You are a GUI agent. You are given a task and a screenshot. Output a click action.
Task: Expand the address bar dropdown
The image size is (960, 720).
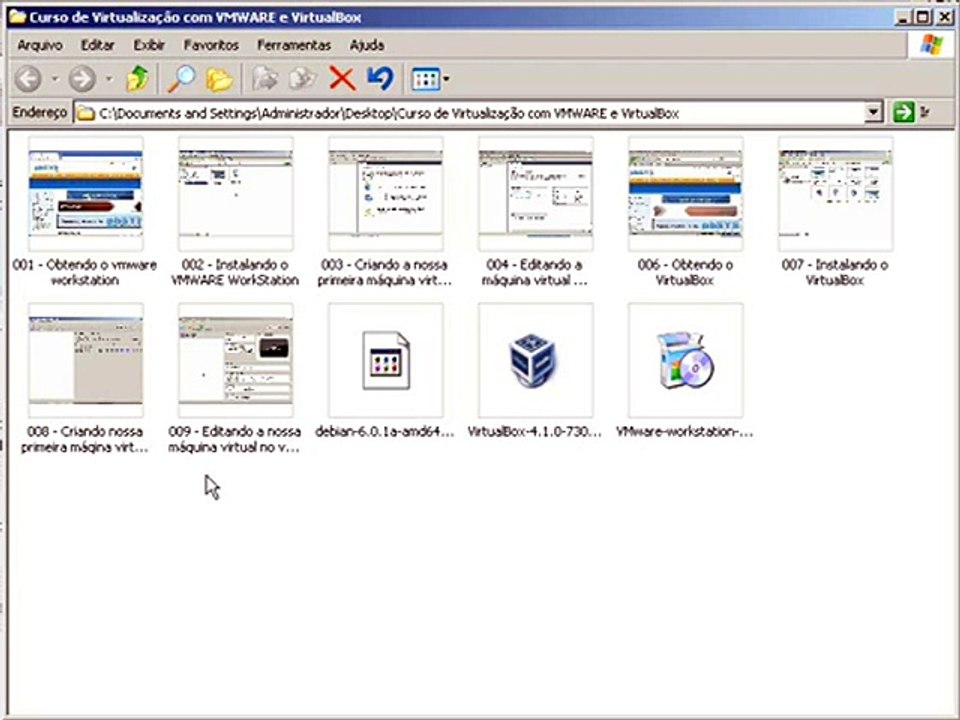point(873,113)
